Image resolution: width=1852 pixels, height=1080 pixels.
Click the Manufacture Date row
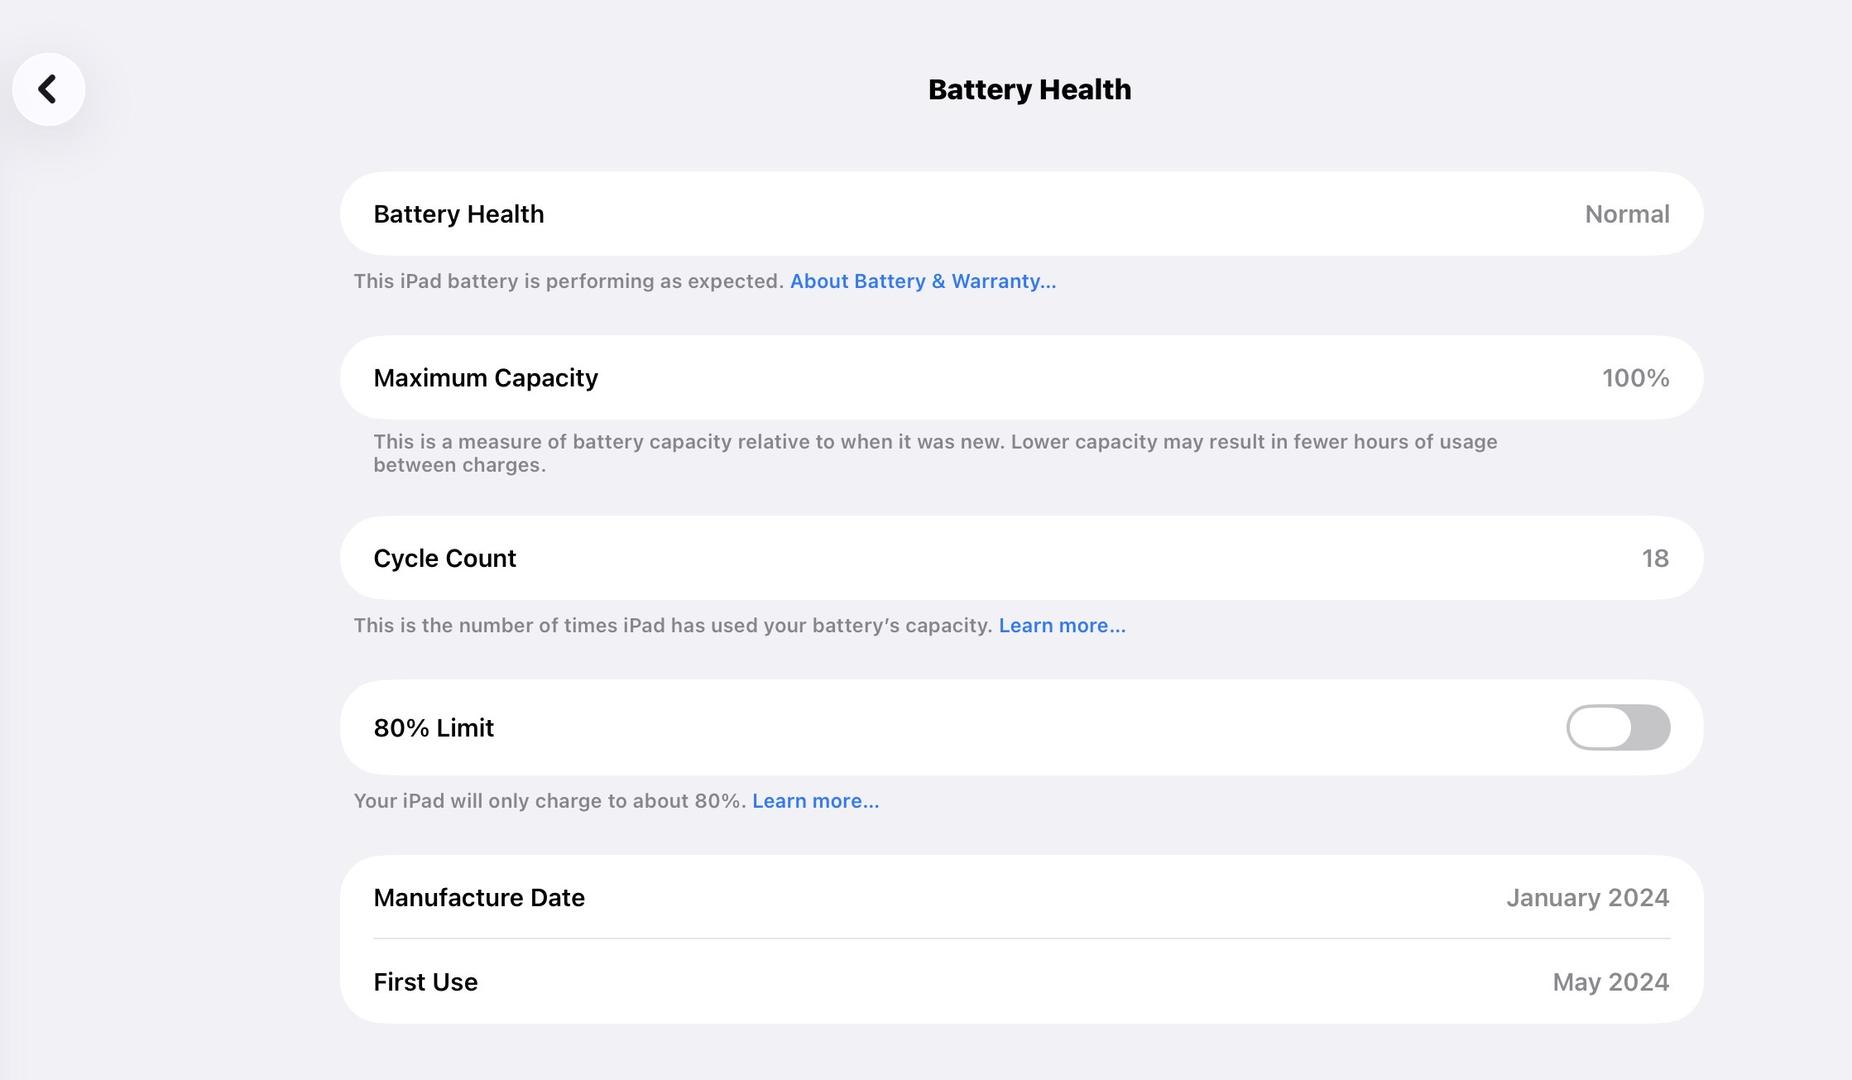(1020, 898)
